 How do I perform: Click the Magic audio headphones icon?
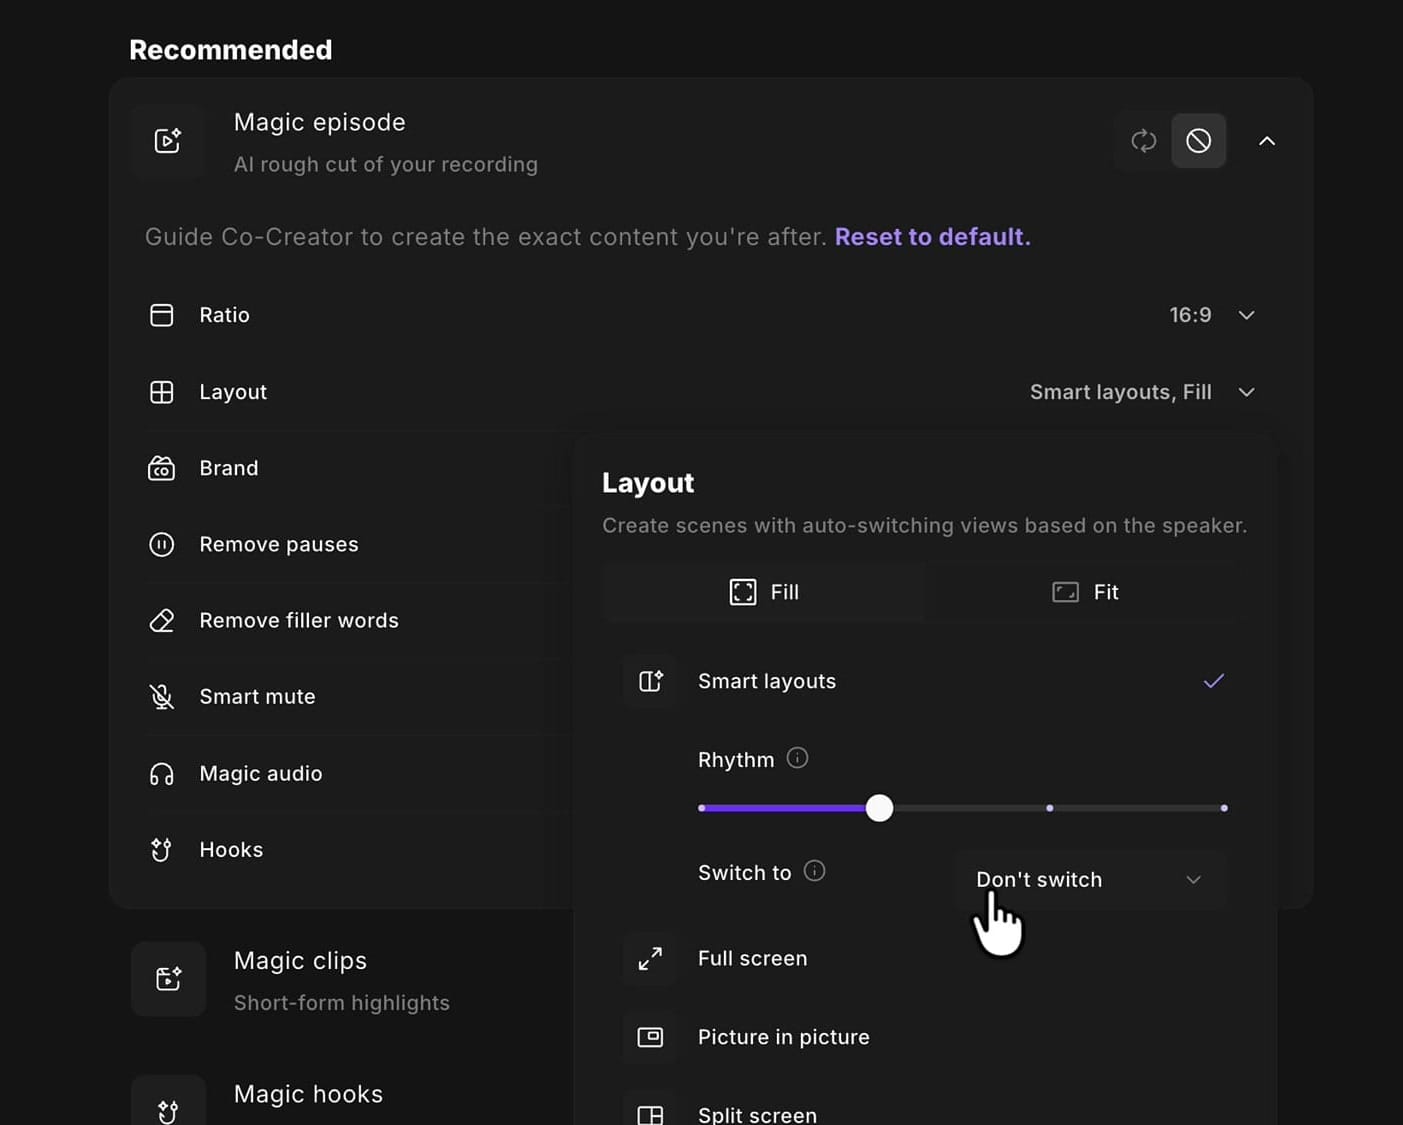pos(161,773)
